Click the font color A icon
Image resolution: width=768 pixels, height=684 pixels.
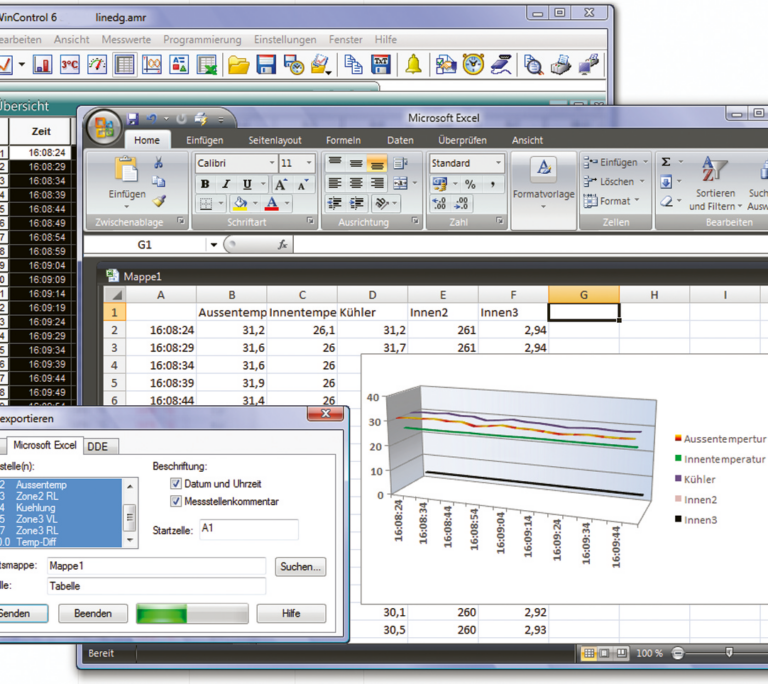tap(272, 203)
